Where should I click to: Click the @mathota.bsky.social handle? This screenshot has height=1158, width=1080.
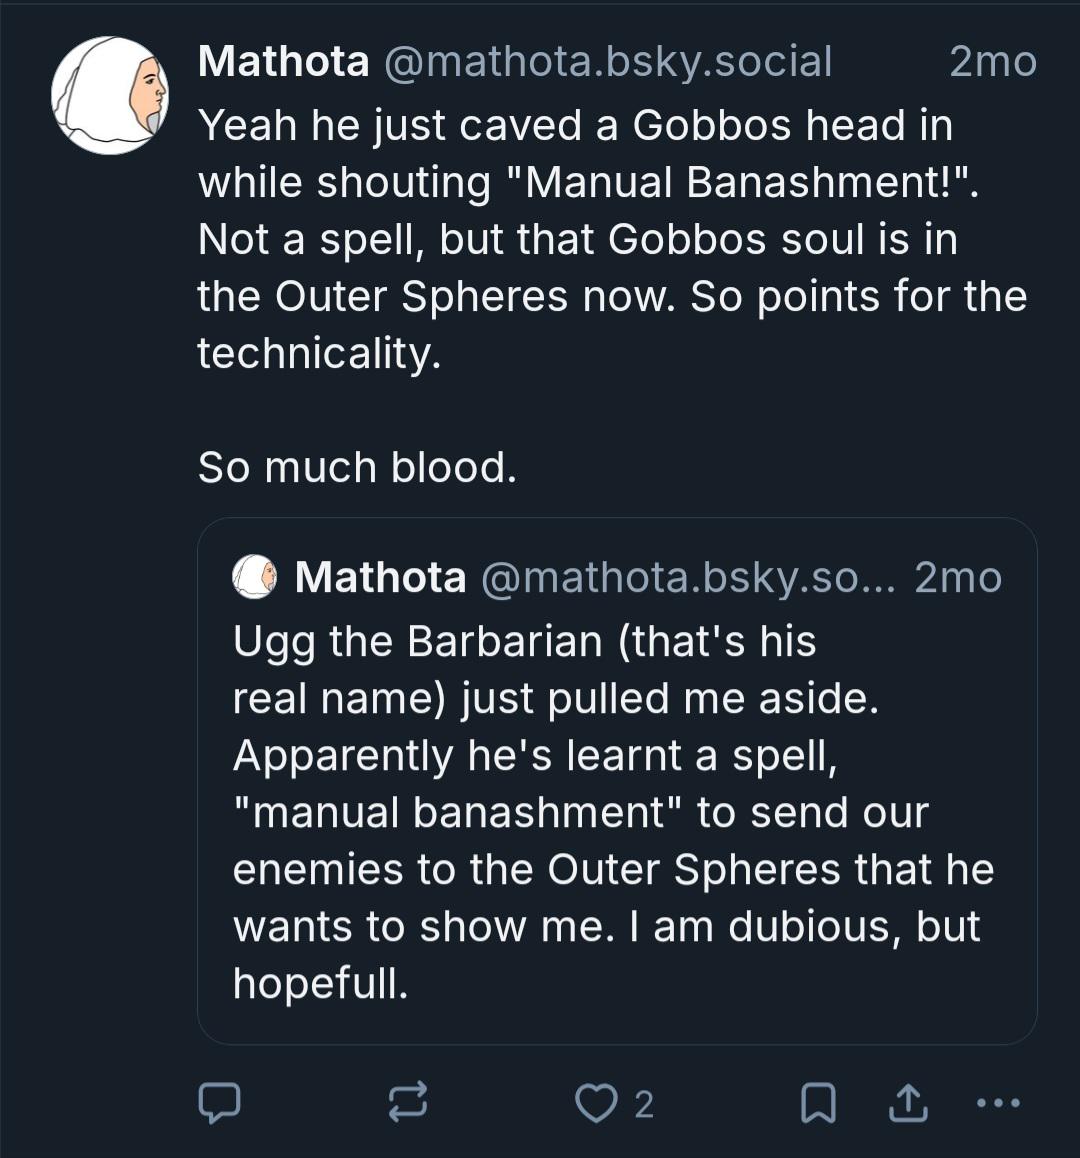click(x=609, y=61)
